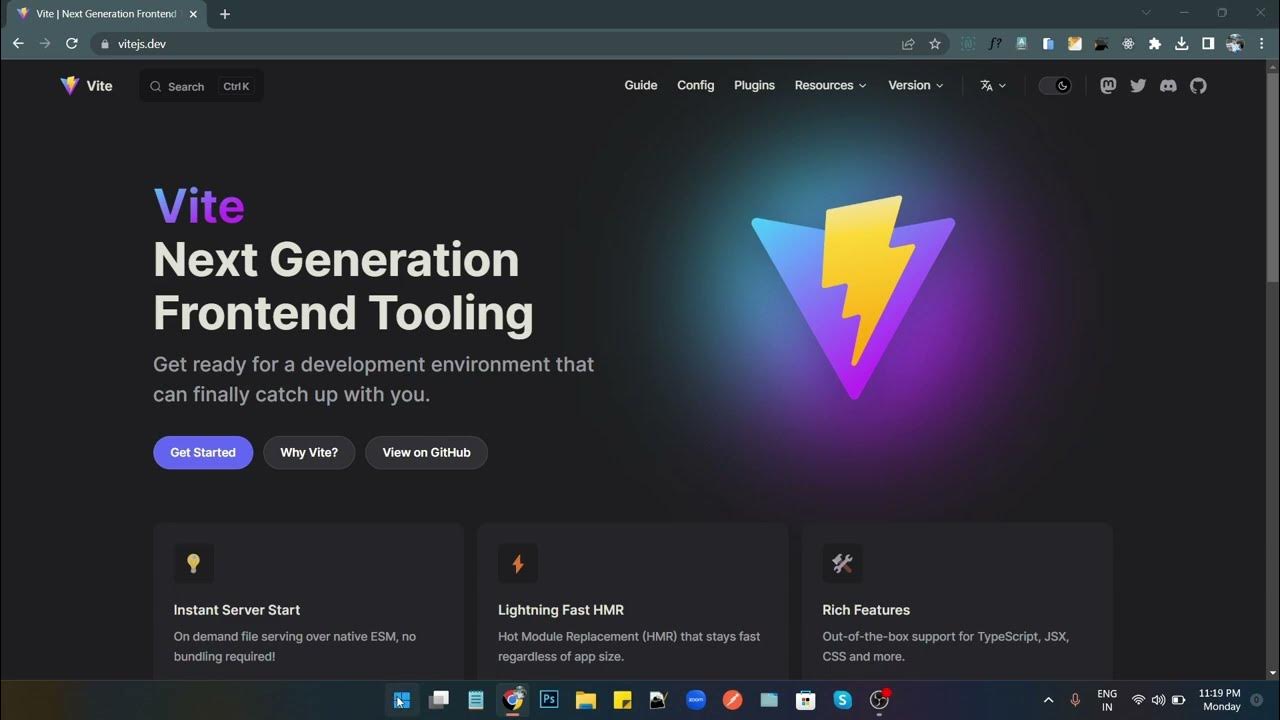This screenshot has height=720, width=1280.
Task: Click the Why Vite? button
Action: click(x=309, y=453)
